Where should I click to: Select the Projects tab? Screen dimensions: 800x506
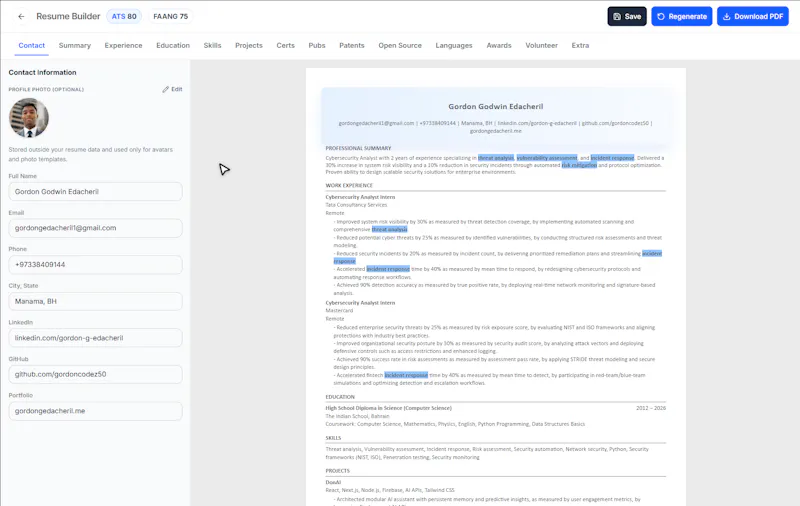pos(249,45)
